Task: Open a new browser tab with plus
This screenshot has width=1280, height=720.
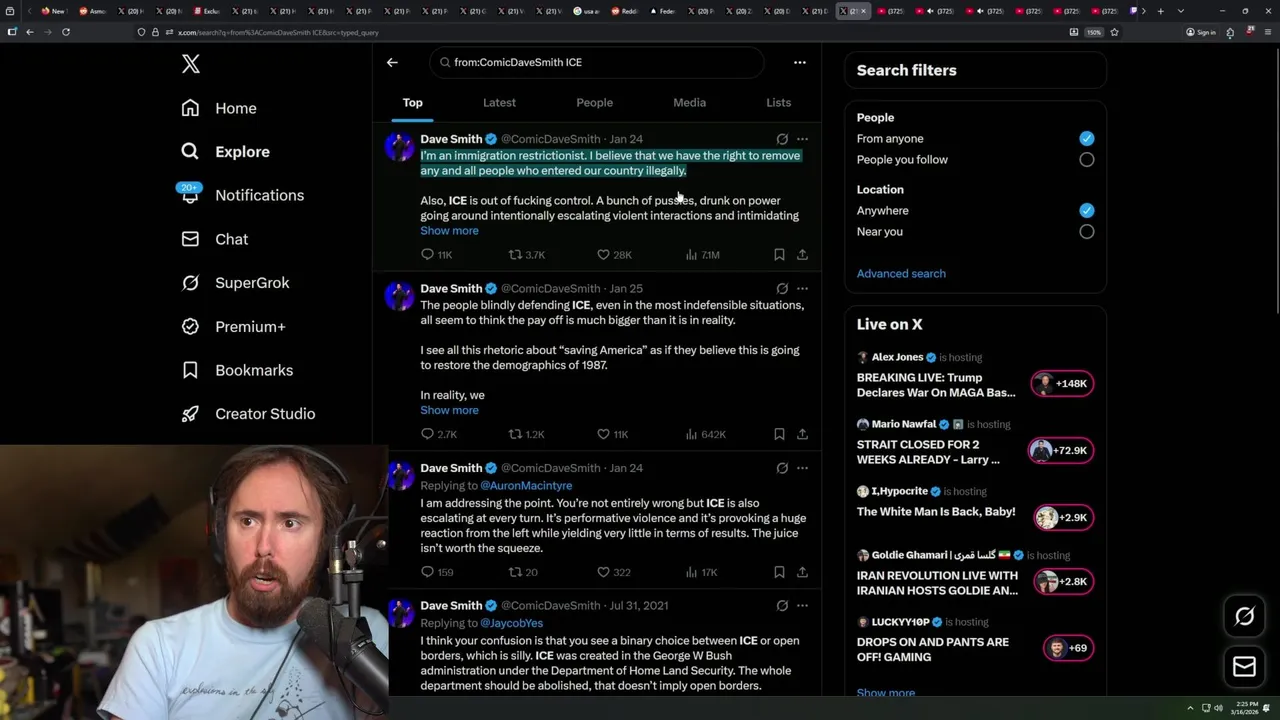Action: [1160, 11]
